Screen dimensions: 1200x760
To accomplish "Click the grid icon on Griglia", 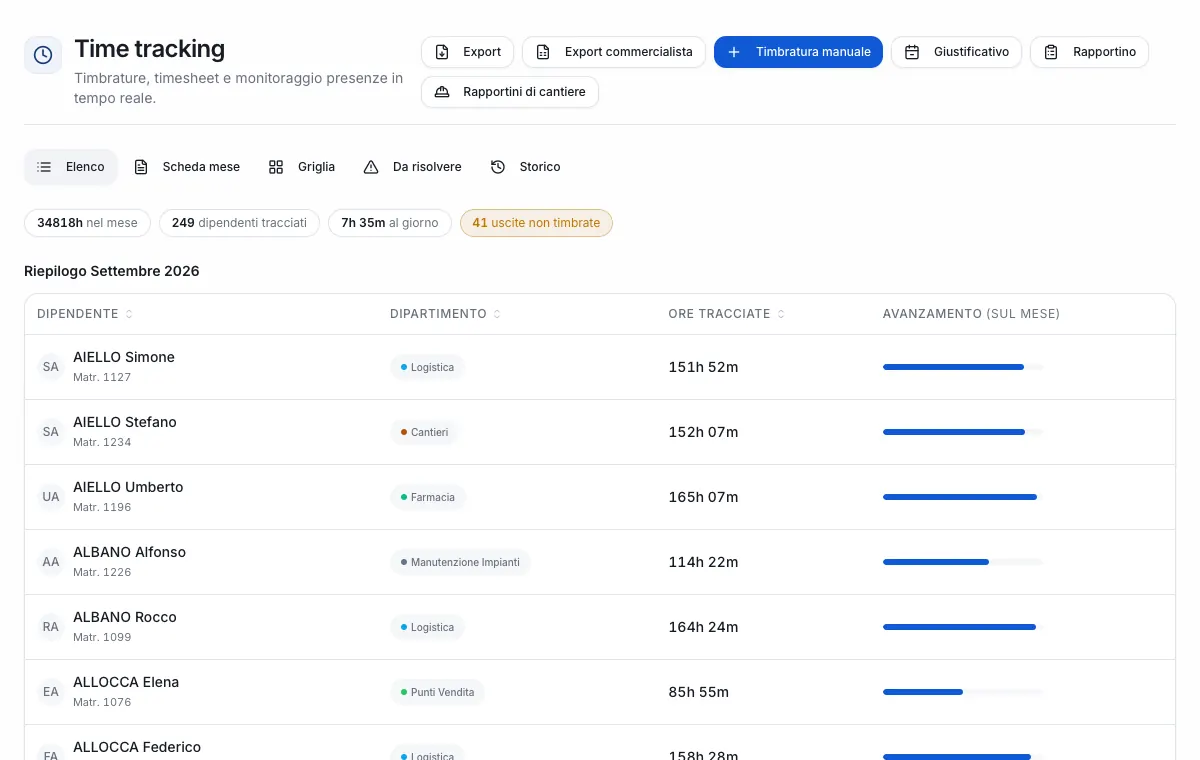I will coord(276,167).
